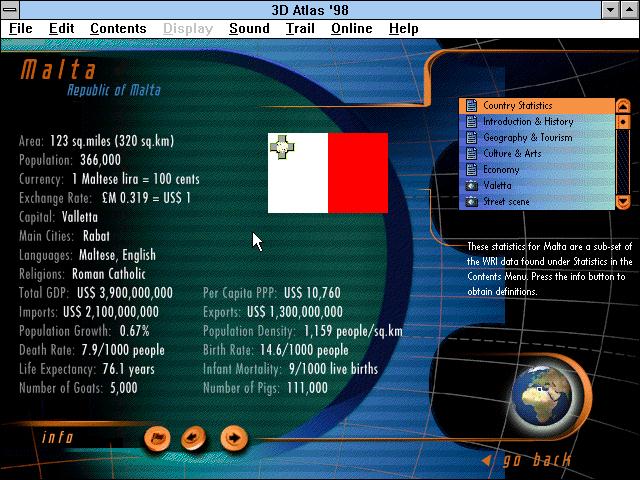Open the Trail menu
This screenshot has height=480, width=640.
[300, 29]
